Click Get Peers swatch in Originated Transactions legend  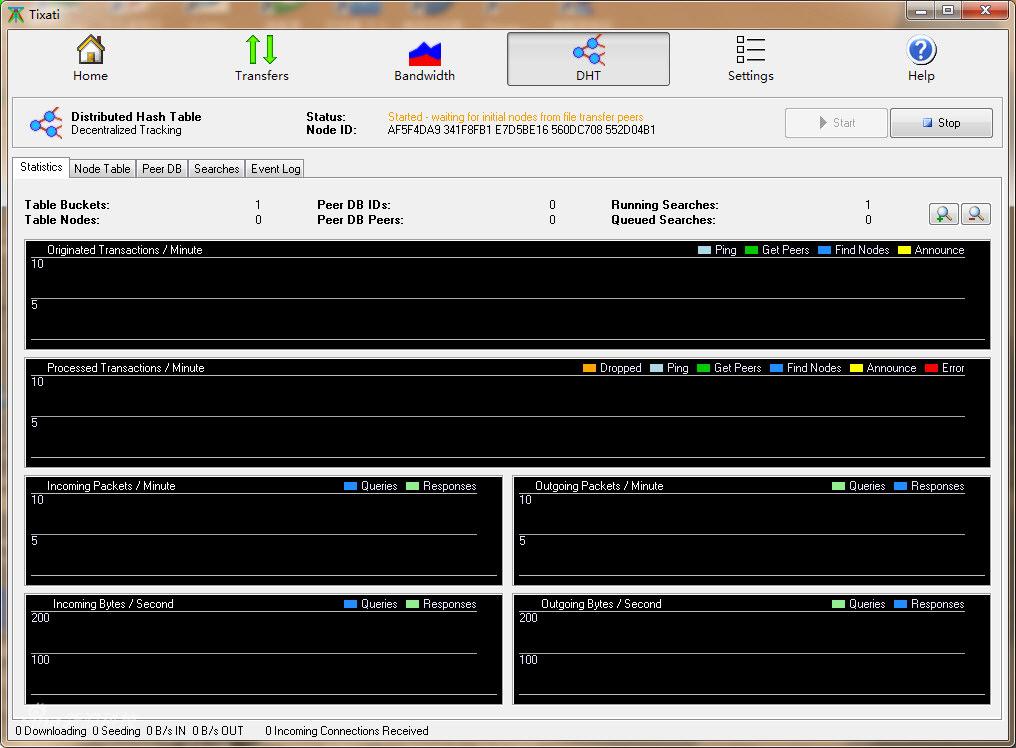click(752, 250)
